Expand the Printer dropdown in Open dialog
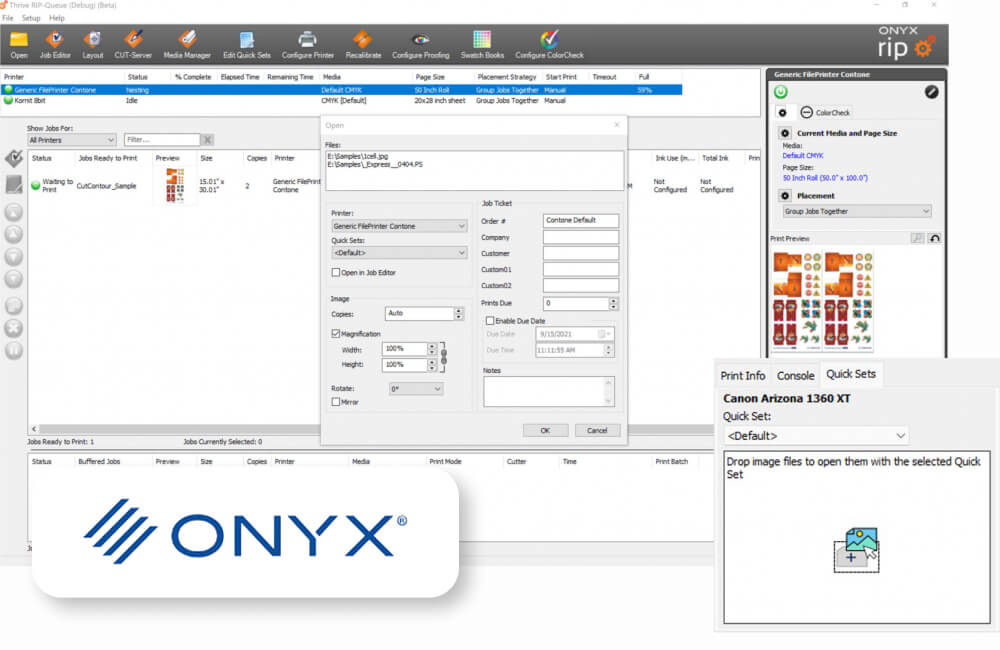1000x650 pixels. click(x=399, y=226)
